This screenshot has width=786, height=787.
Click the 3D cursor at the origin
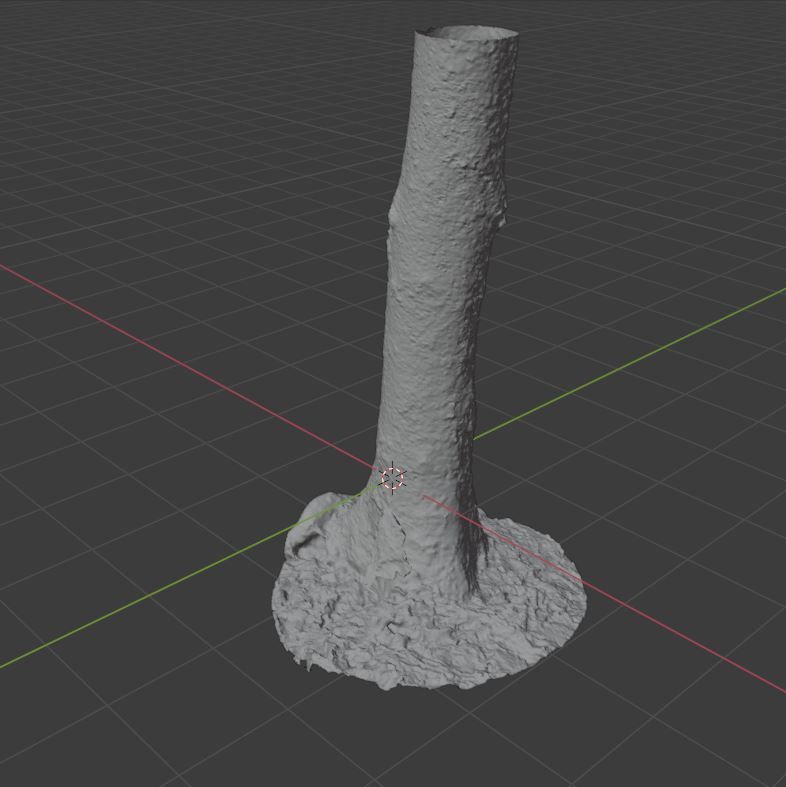coord(392,477)
